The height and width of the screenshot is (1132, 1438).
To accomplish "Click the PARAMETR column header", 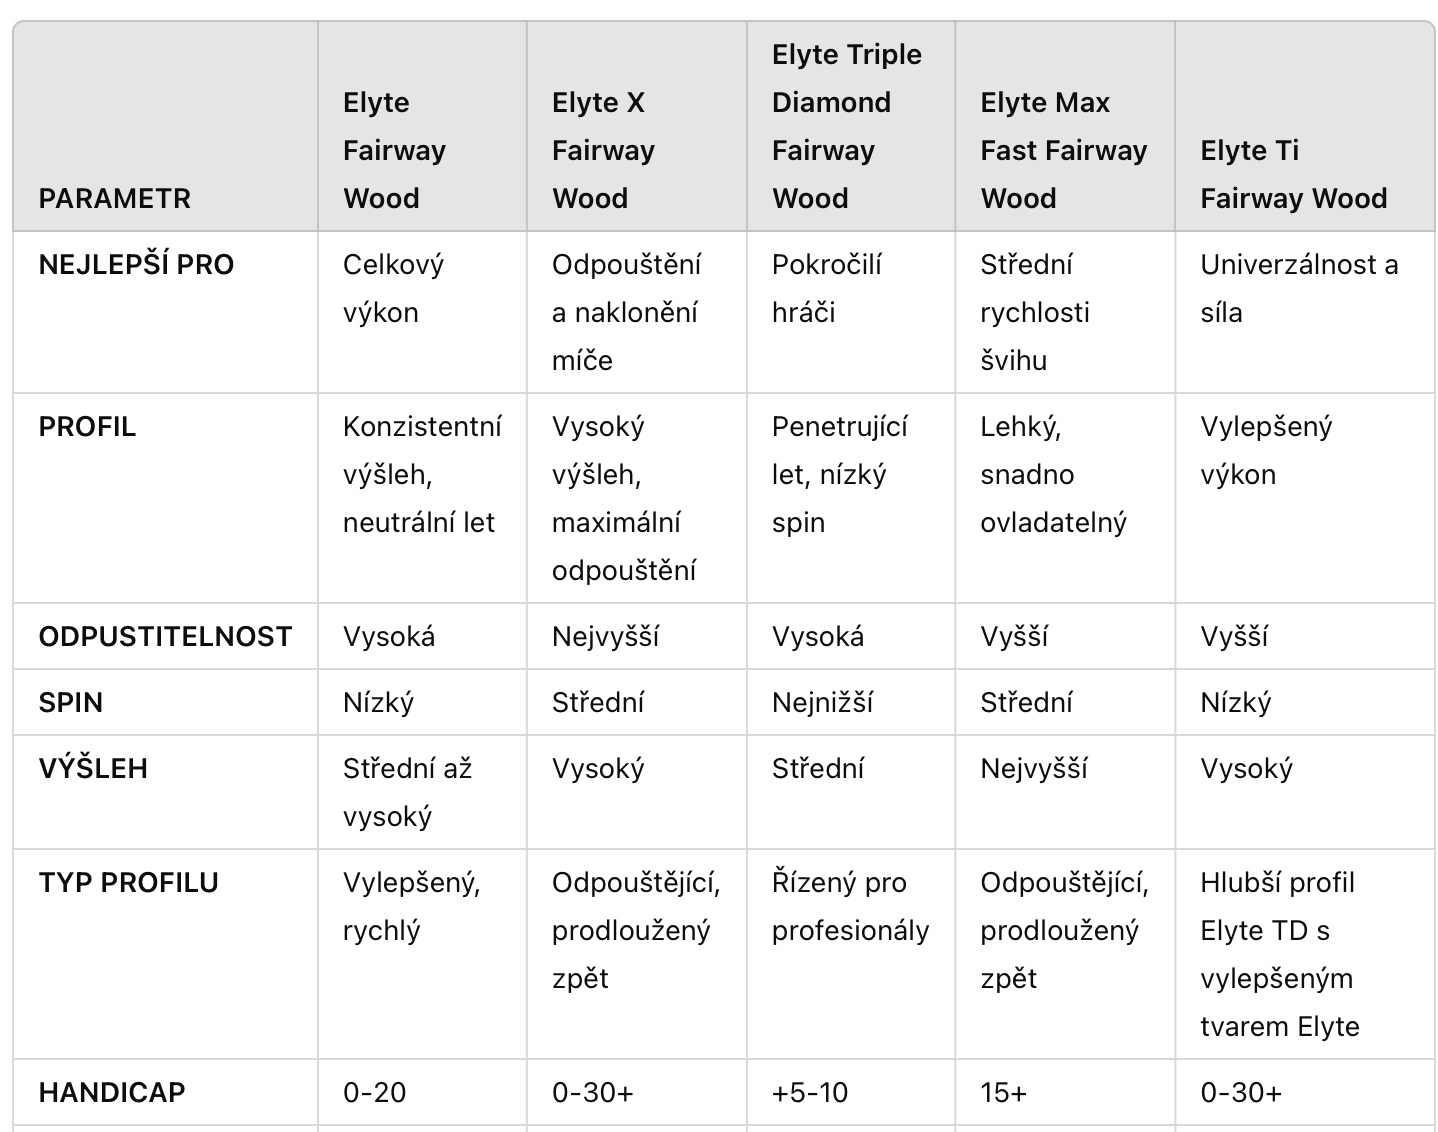I will [x=114, y=198].
